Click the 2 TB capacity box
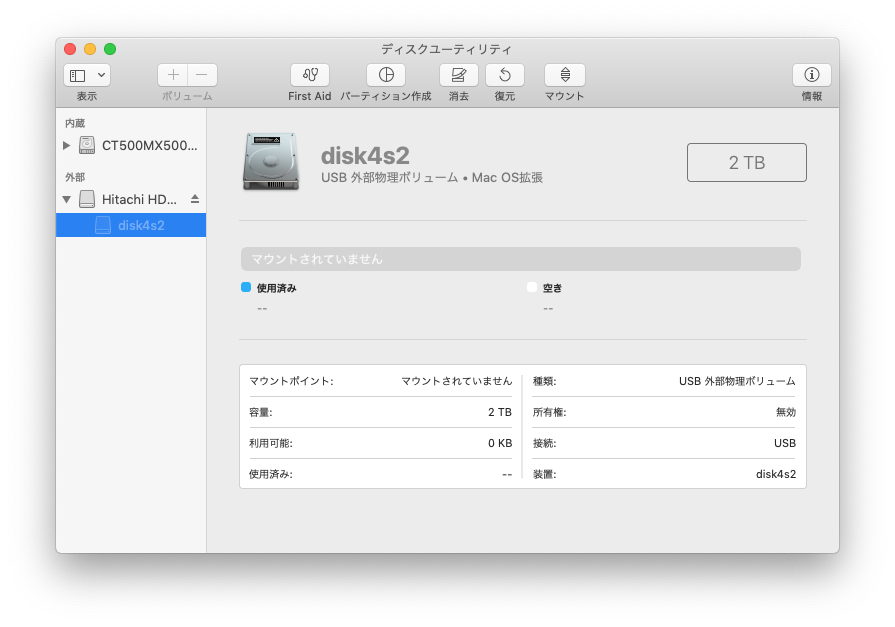The width and height of the screenshot is (895, 627). 747,163
